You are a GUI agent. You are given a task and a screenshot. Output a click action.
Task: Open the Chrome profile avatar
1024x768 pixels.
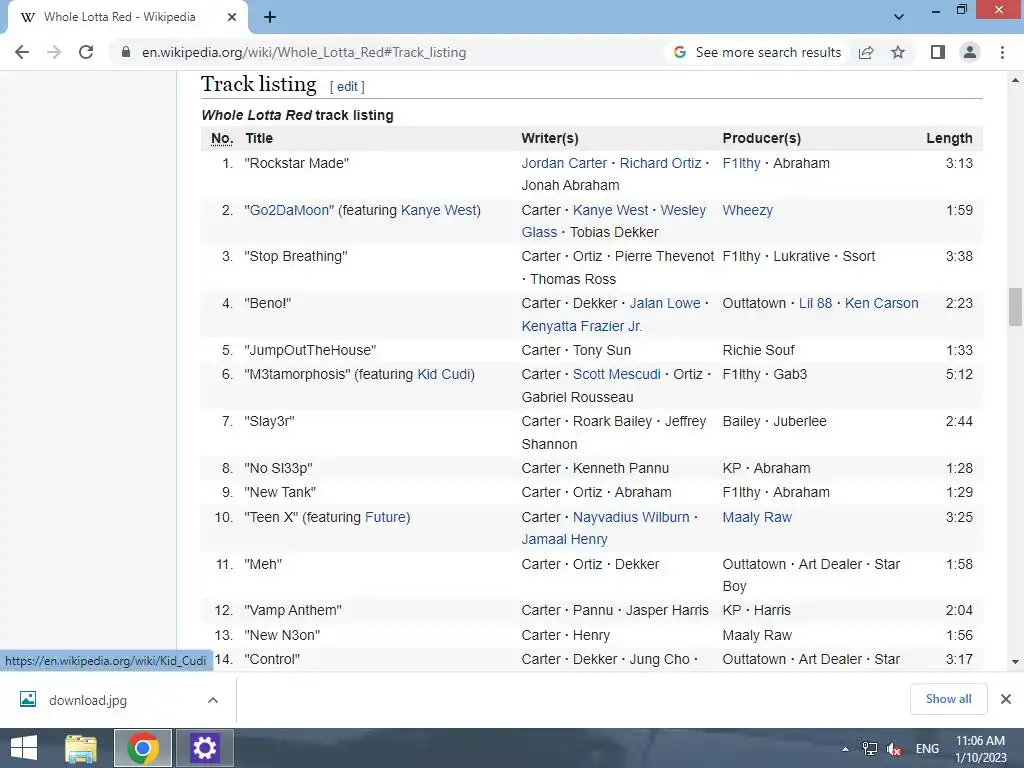(970, 52)
